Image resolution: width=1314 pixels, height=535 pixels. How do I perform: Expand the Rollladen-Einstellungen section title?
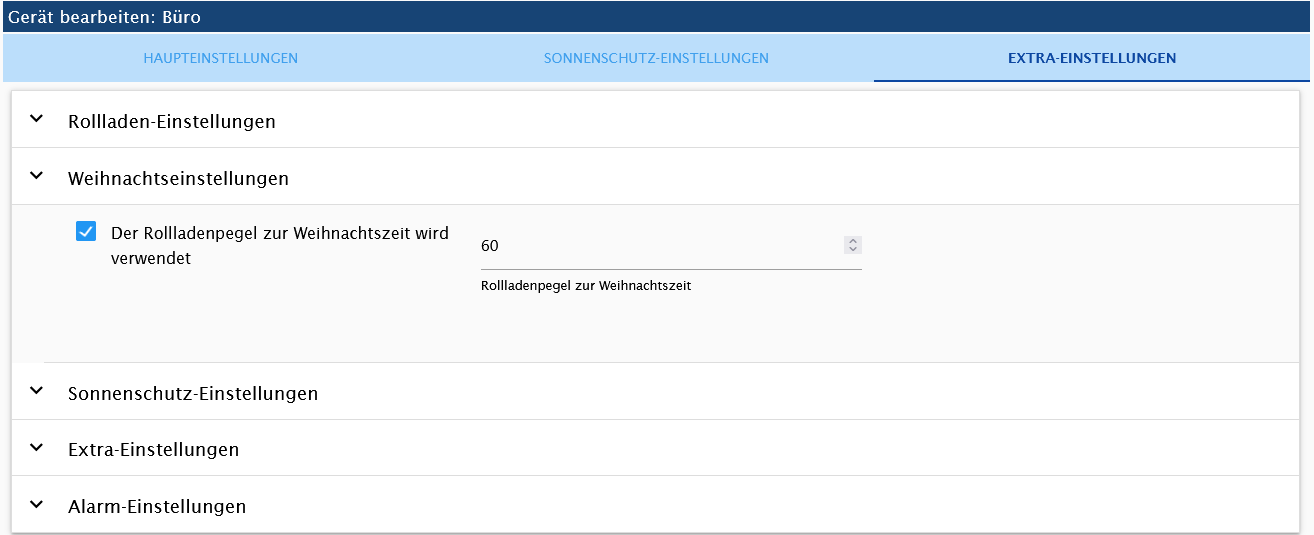click(172, 122)
